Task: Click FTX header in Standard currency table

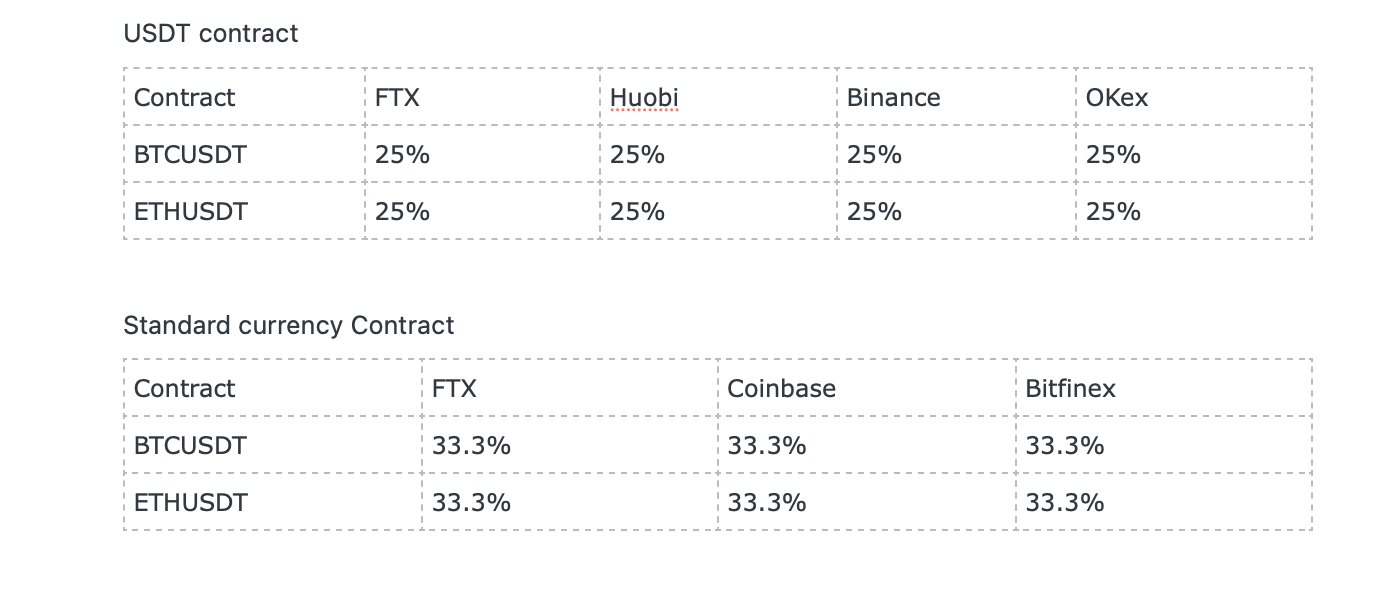Action: [x=570, y=388]
